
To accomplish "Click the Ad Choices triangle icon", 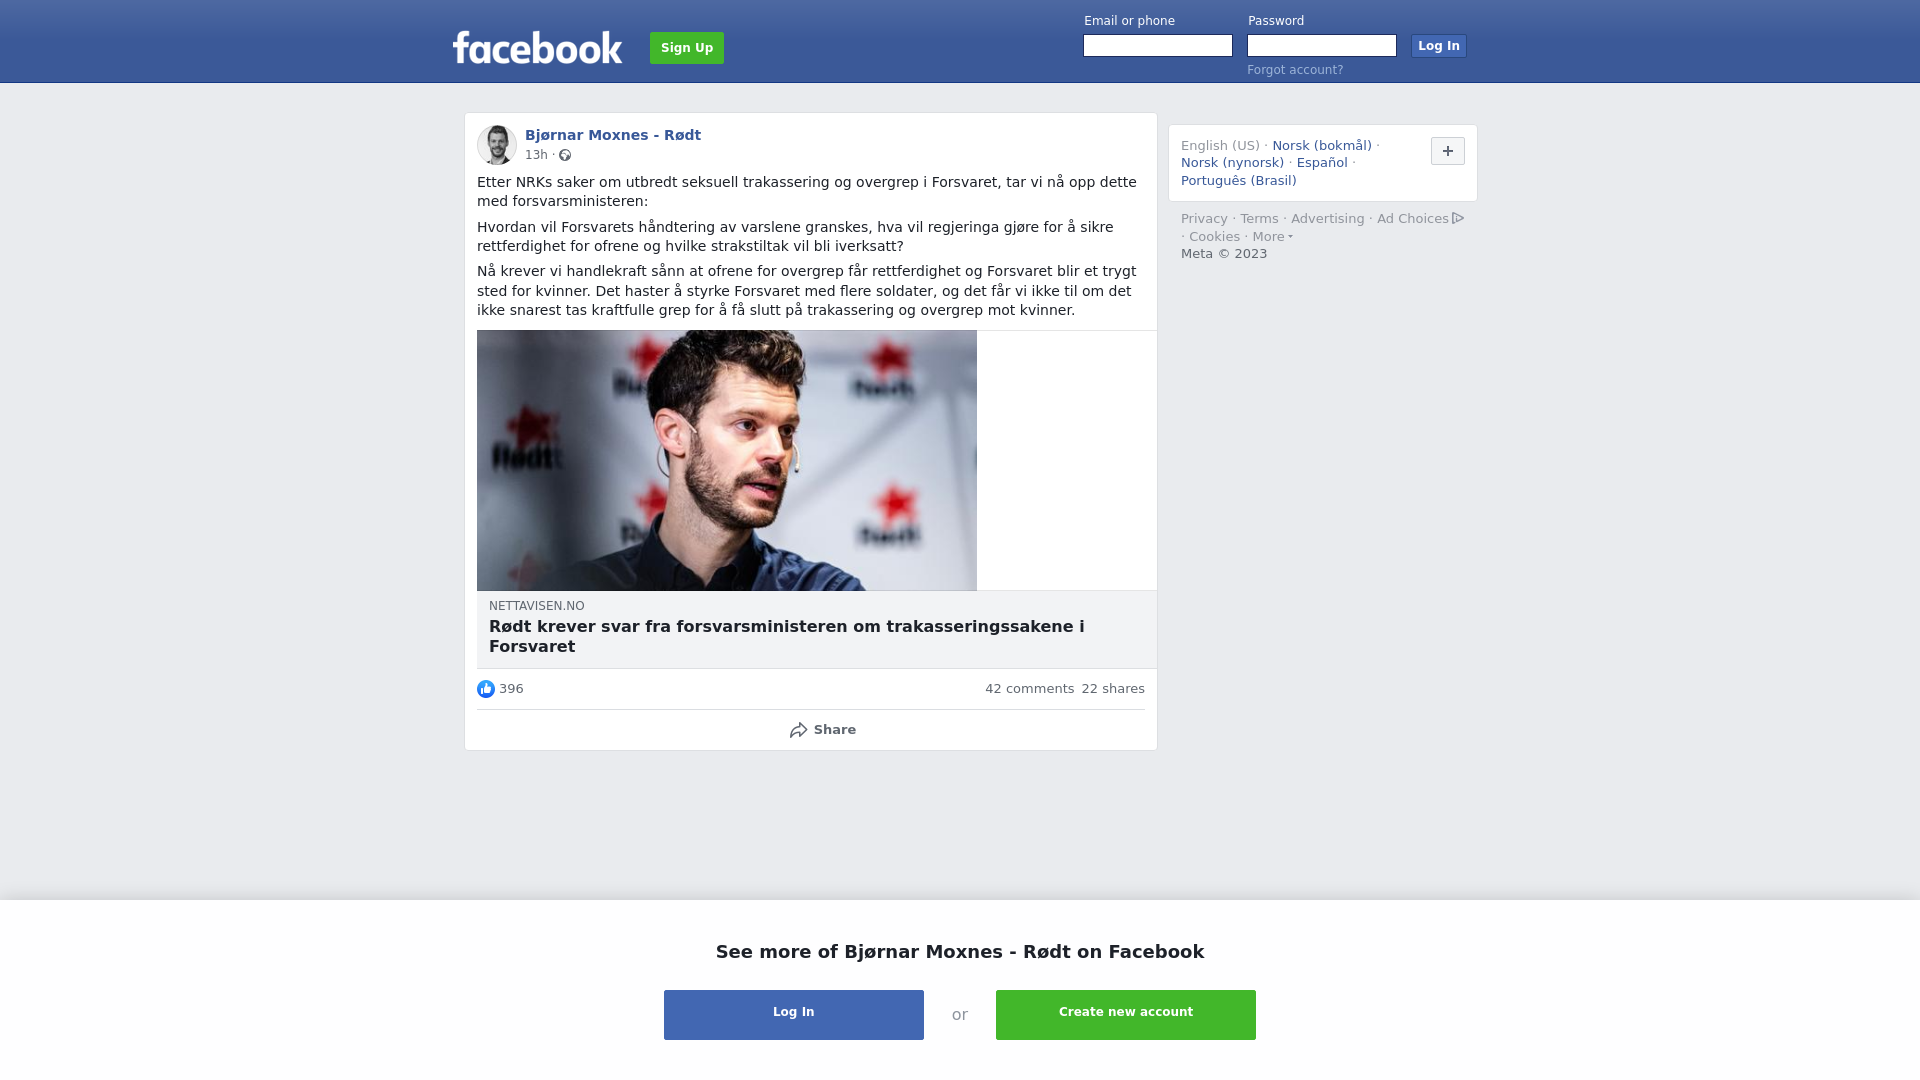I will click(x=1458, y=218).
